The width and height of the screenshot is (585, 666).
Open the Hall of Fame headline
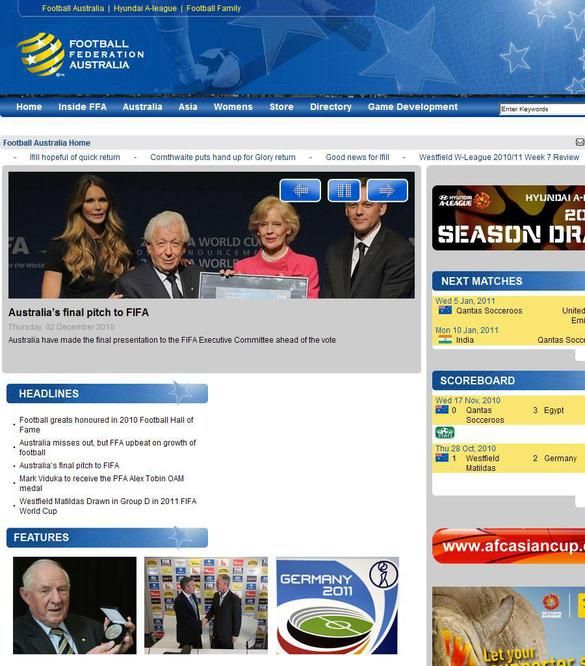pos(106,424)
